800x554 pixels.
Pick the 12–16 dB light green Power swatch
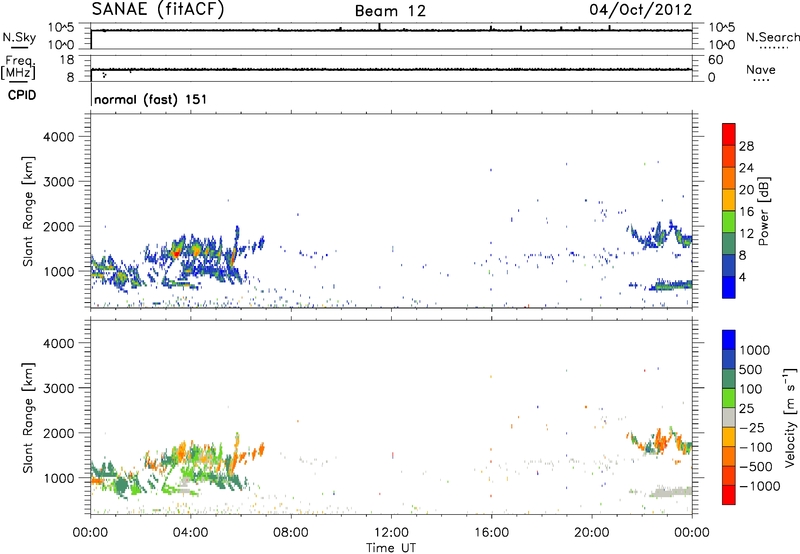[x=729, y=221]
